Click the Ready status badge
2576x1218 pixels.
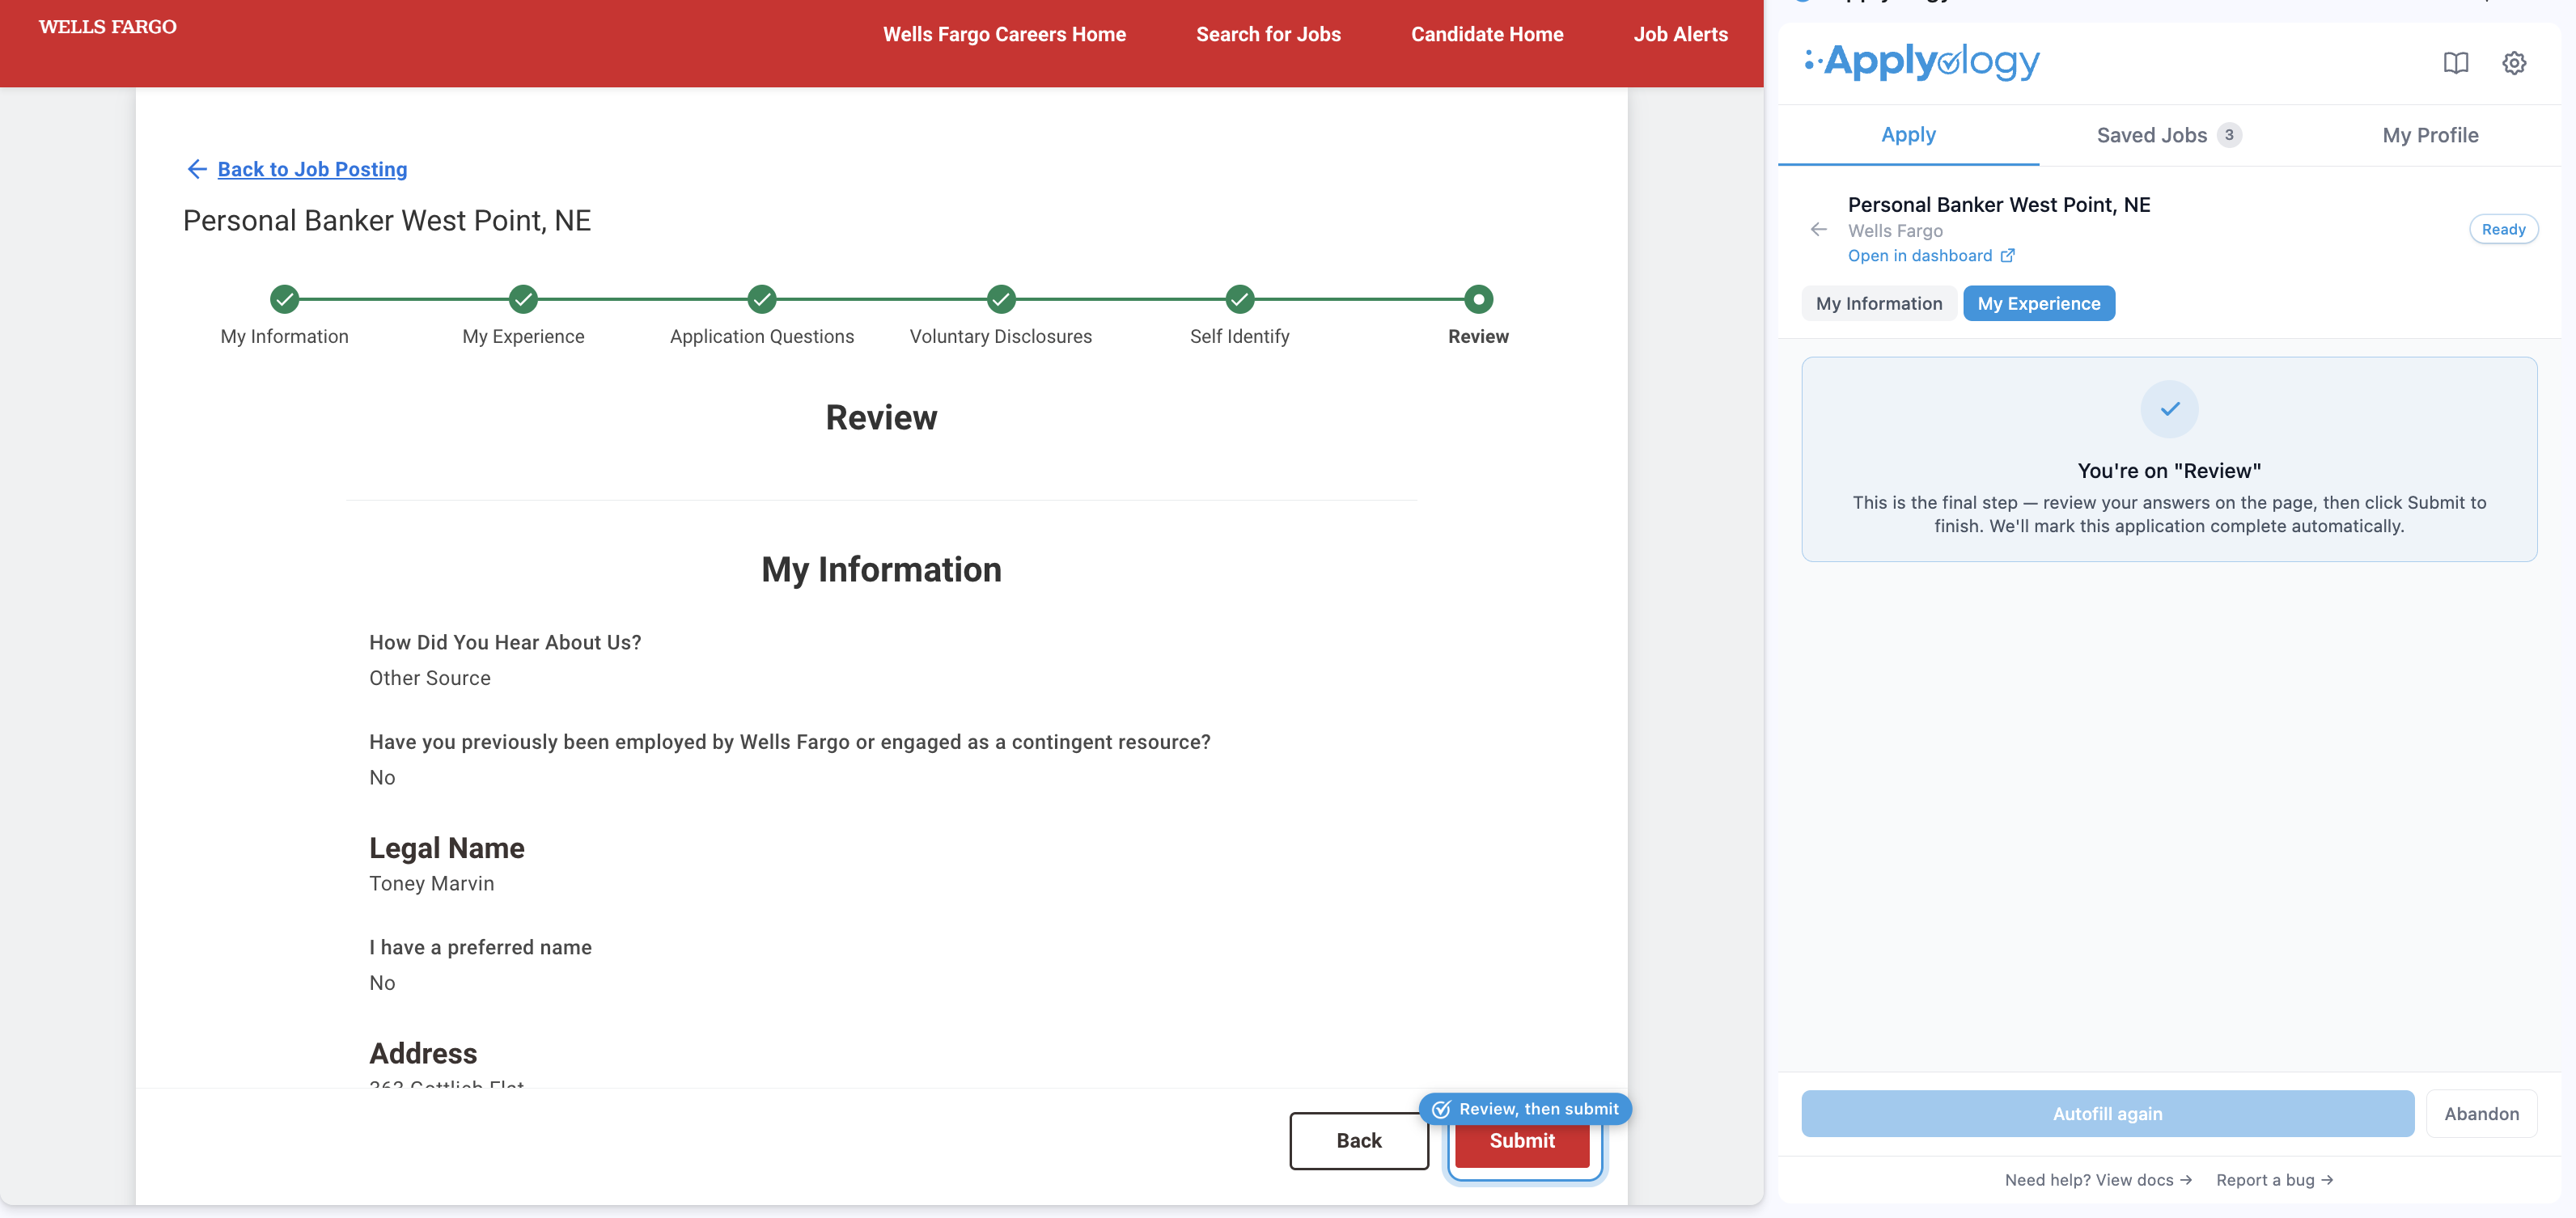[2503, 230]
